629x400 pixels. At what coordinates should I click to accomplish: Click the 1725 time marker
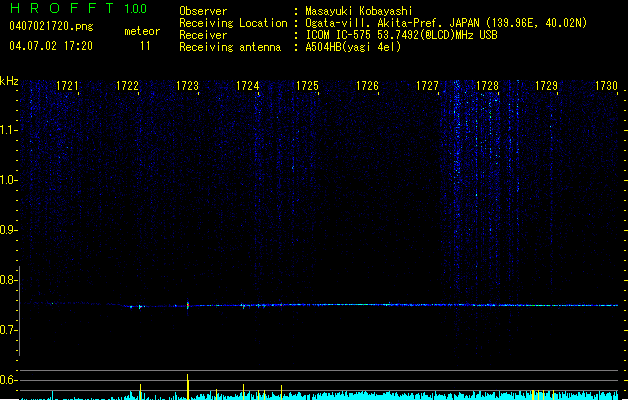(x=307, y=86)
